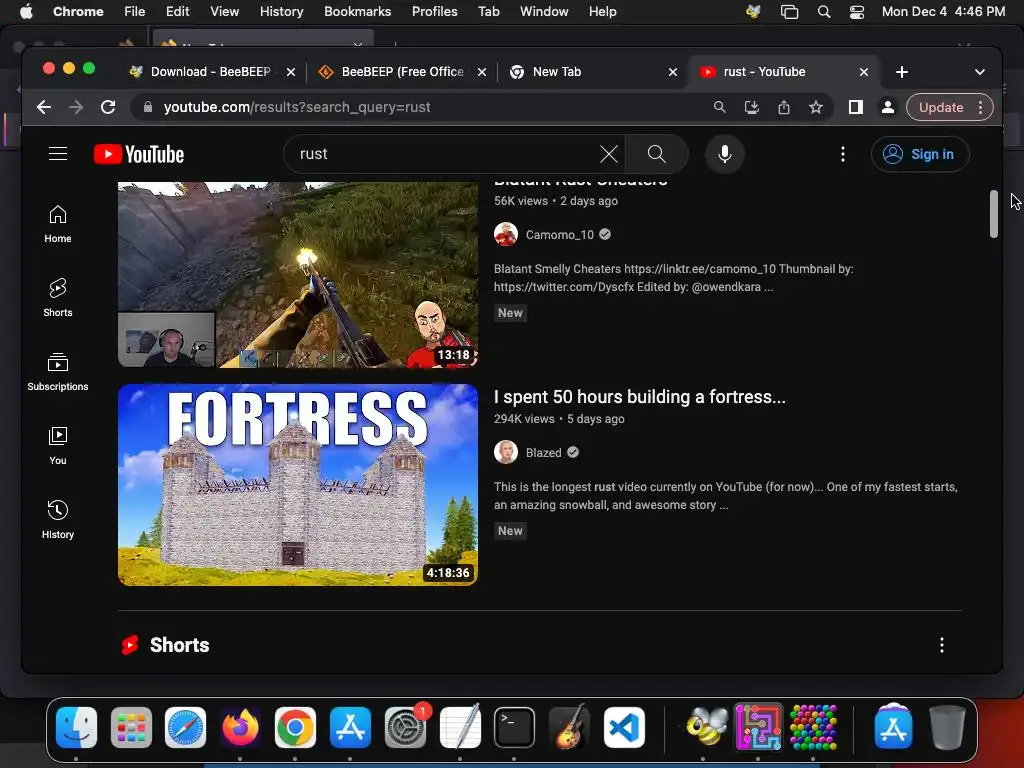1024x768 pixels.
Task: Open Shorts section three-dot menu
Action: coord(941,645)
